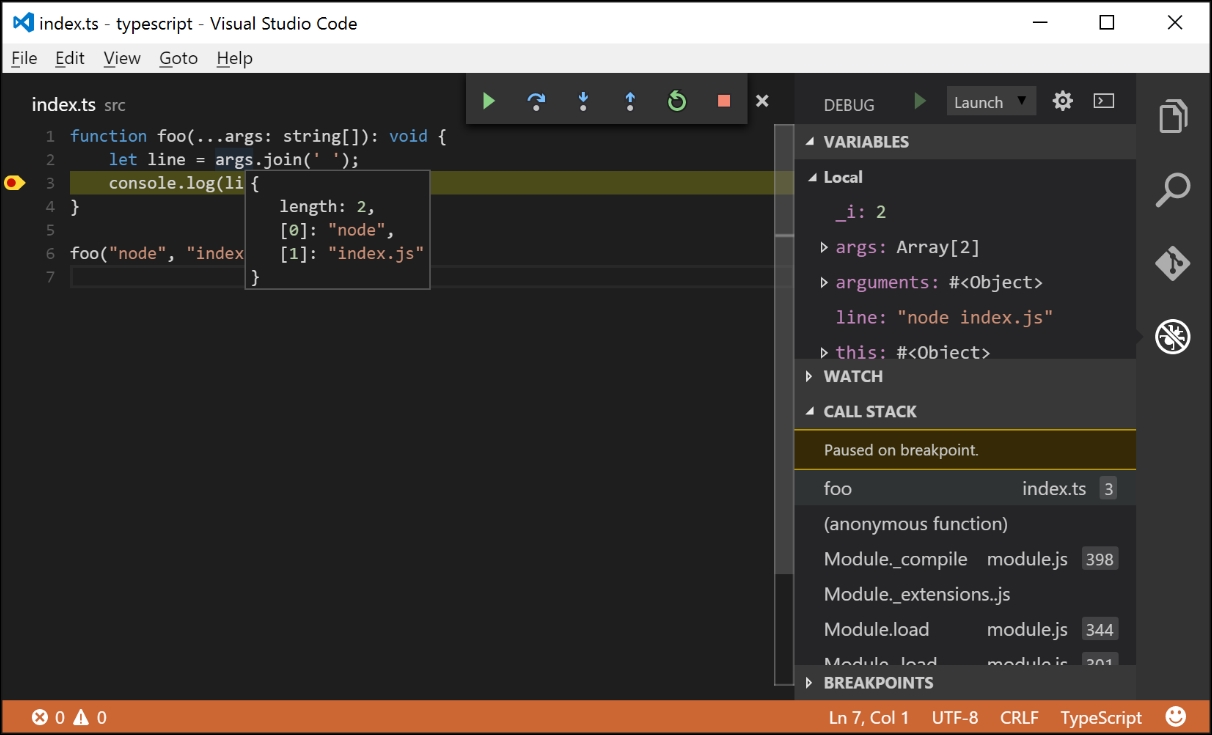1212x735 pixels.
Task: Open the View menu
Action: pos(122,58)
